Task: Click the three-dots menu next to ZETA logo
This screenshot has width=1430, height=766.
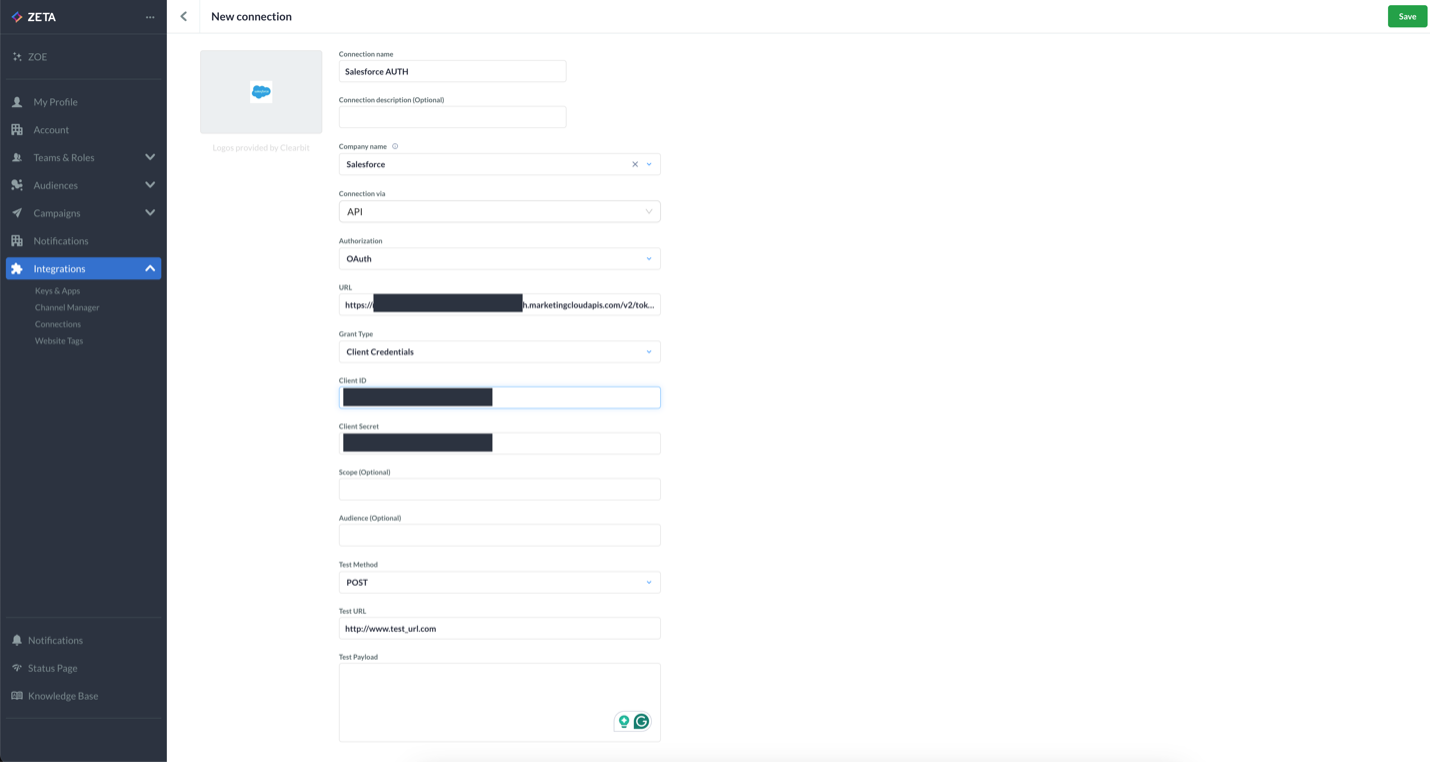Action: point(150,17)
